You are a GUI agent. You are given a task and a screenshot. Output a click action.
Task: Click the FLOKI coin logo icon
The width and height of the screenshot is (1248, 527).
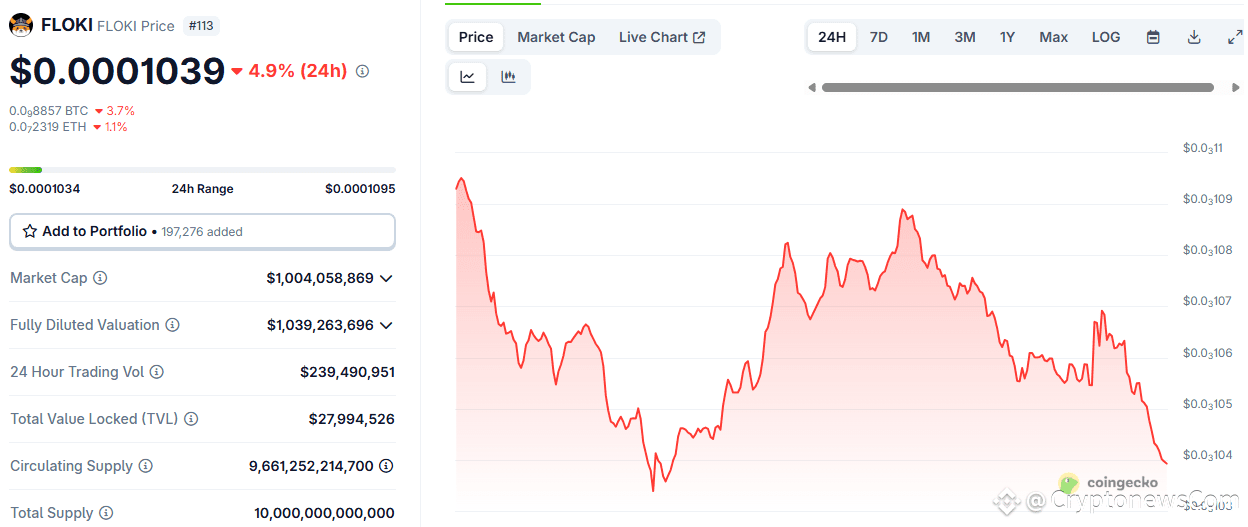(x=21, y=26)
